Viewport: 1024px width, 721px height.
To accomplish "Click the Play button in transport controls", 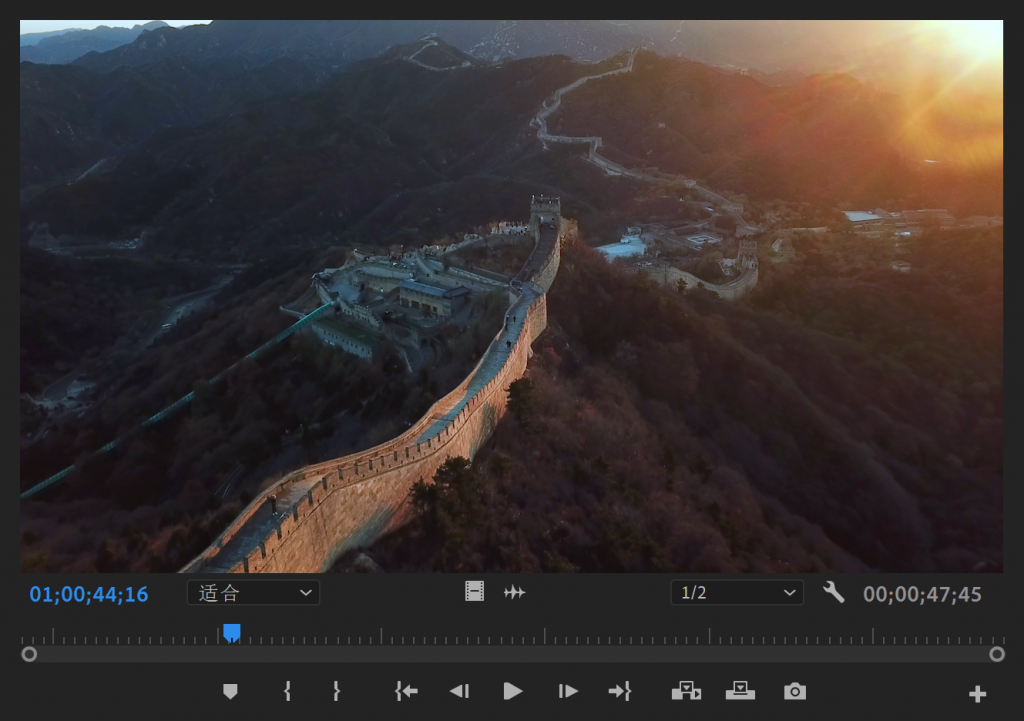I will pyautogui.click(x=513, y=691).
